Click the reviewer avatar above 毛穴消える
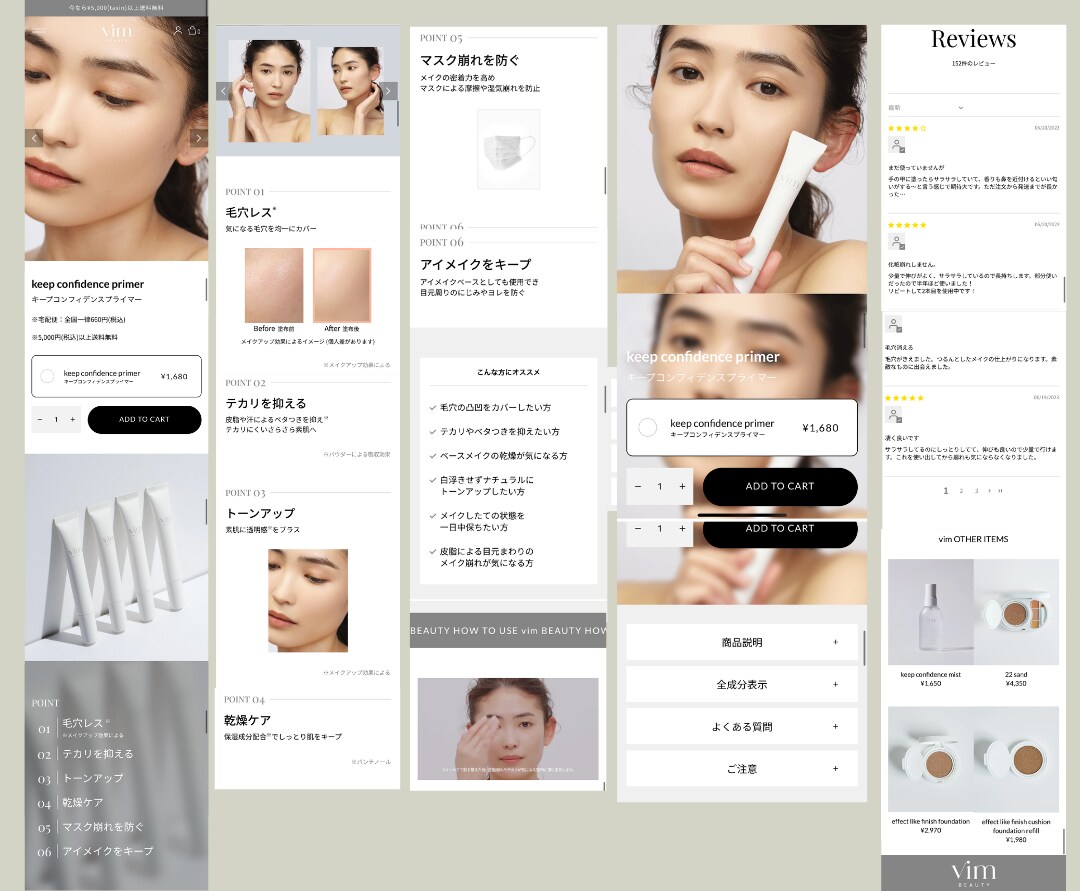 point(893,324)
